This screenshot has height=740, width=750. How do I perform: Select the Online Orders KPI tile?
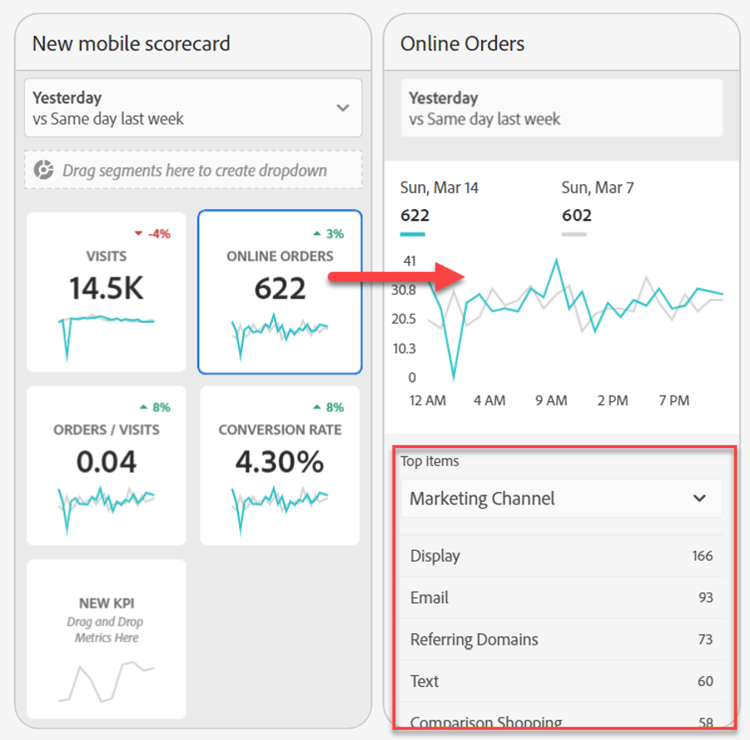[x=280, y=292]
